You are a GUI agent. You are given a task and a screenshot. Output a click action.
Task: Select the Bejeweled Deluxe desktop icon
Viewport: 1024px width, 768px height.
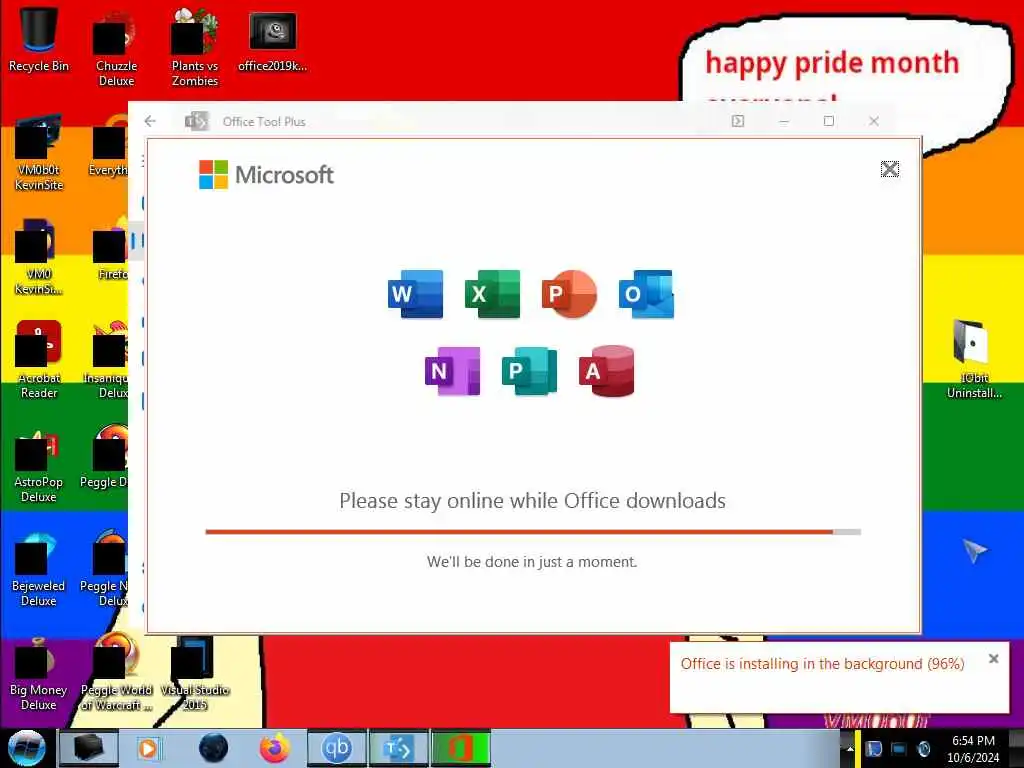(x=39, y=569)
